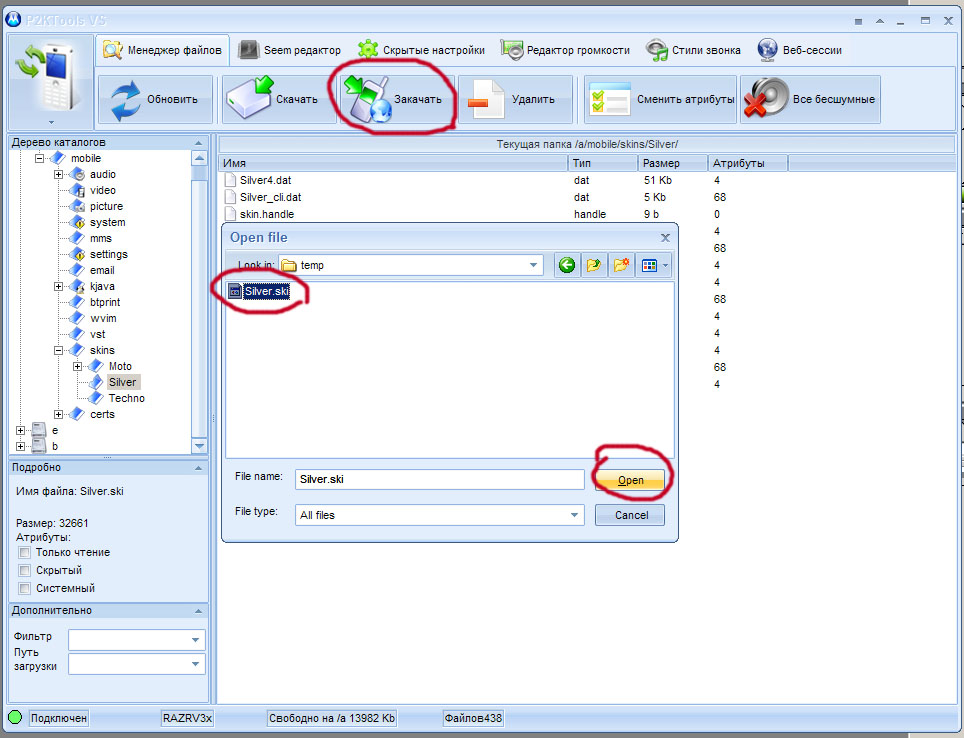The width and height of the screenshot is (964, 738).
Task: Click the Open button in dialog
Action: tap(630, 480)
